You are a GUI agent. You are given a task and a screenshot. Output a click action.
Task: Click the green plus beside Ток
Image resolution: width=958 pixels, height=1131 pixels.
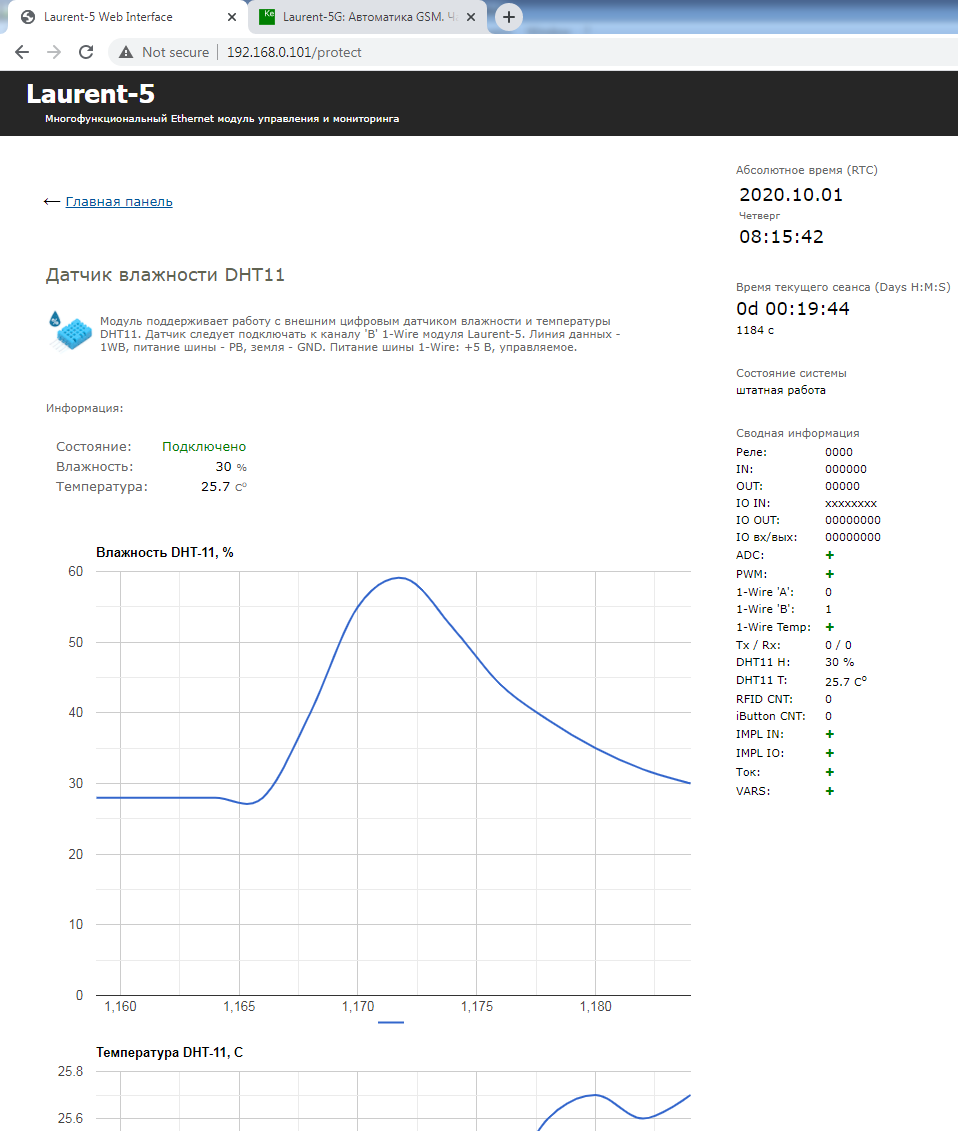pos(830,772)
